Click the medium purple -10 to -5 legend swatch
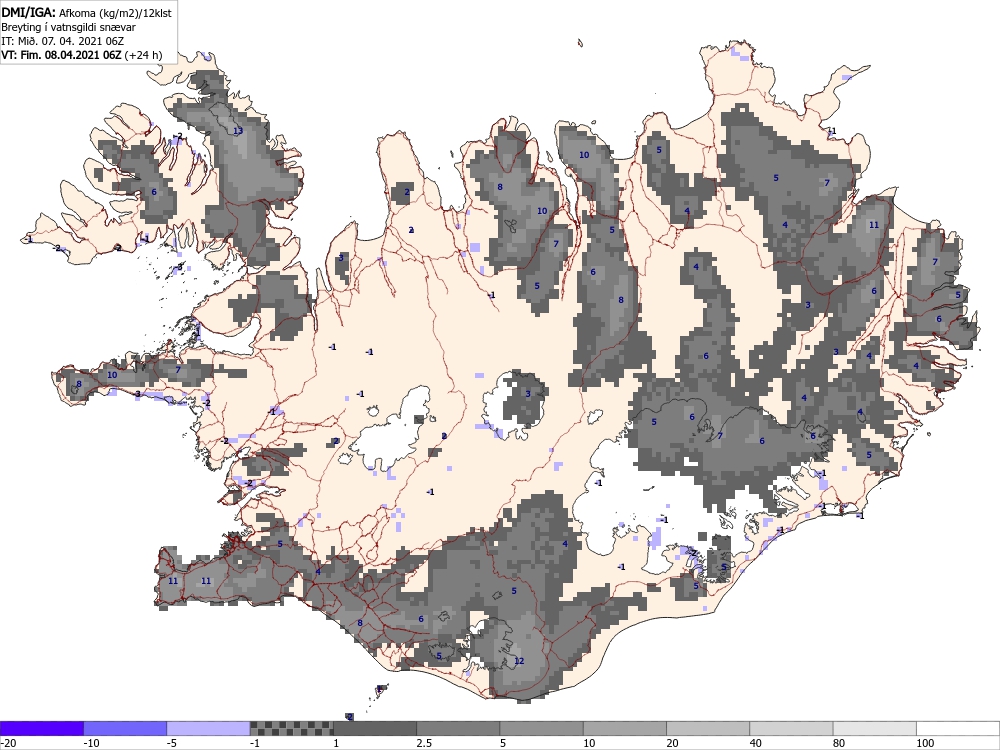The height and width of the screenshot is (750, 1000). (125, 728)
